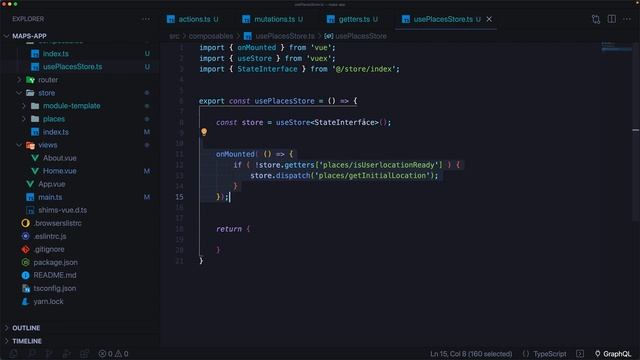The height and width of the screenshot is (360, 640).
Task: Click the Vue icon next to About.vue
Action: (x=35, y=158)
